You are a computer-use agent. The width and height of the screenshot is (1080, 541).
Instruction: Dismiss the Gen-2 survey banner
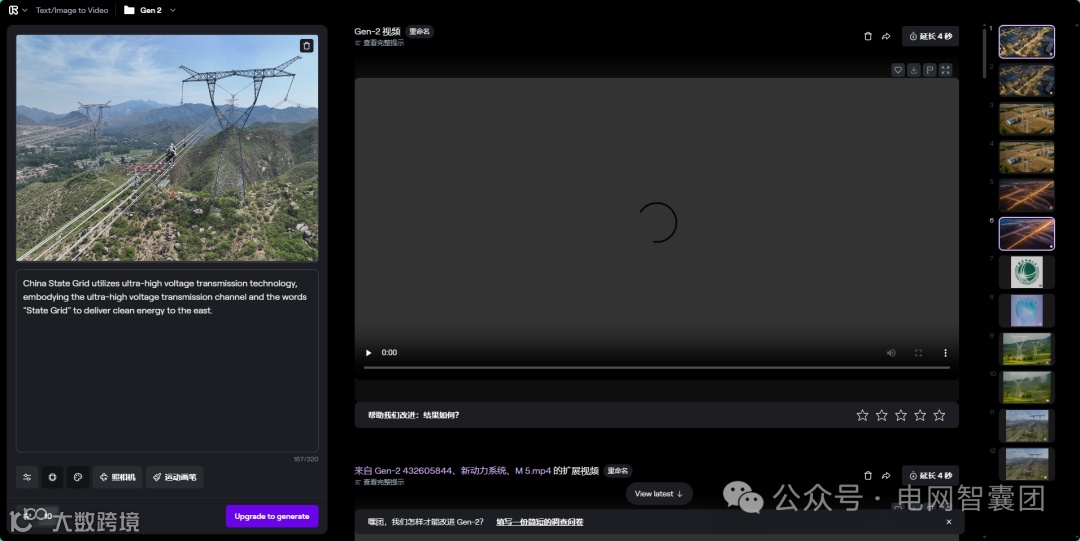click(948, 522)
